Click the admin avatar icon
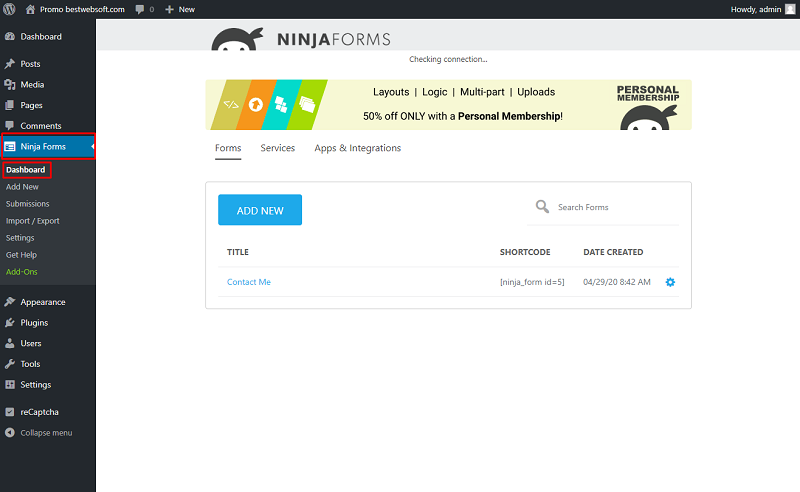 [x=790, y=9]
